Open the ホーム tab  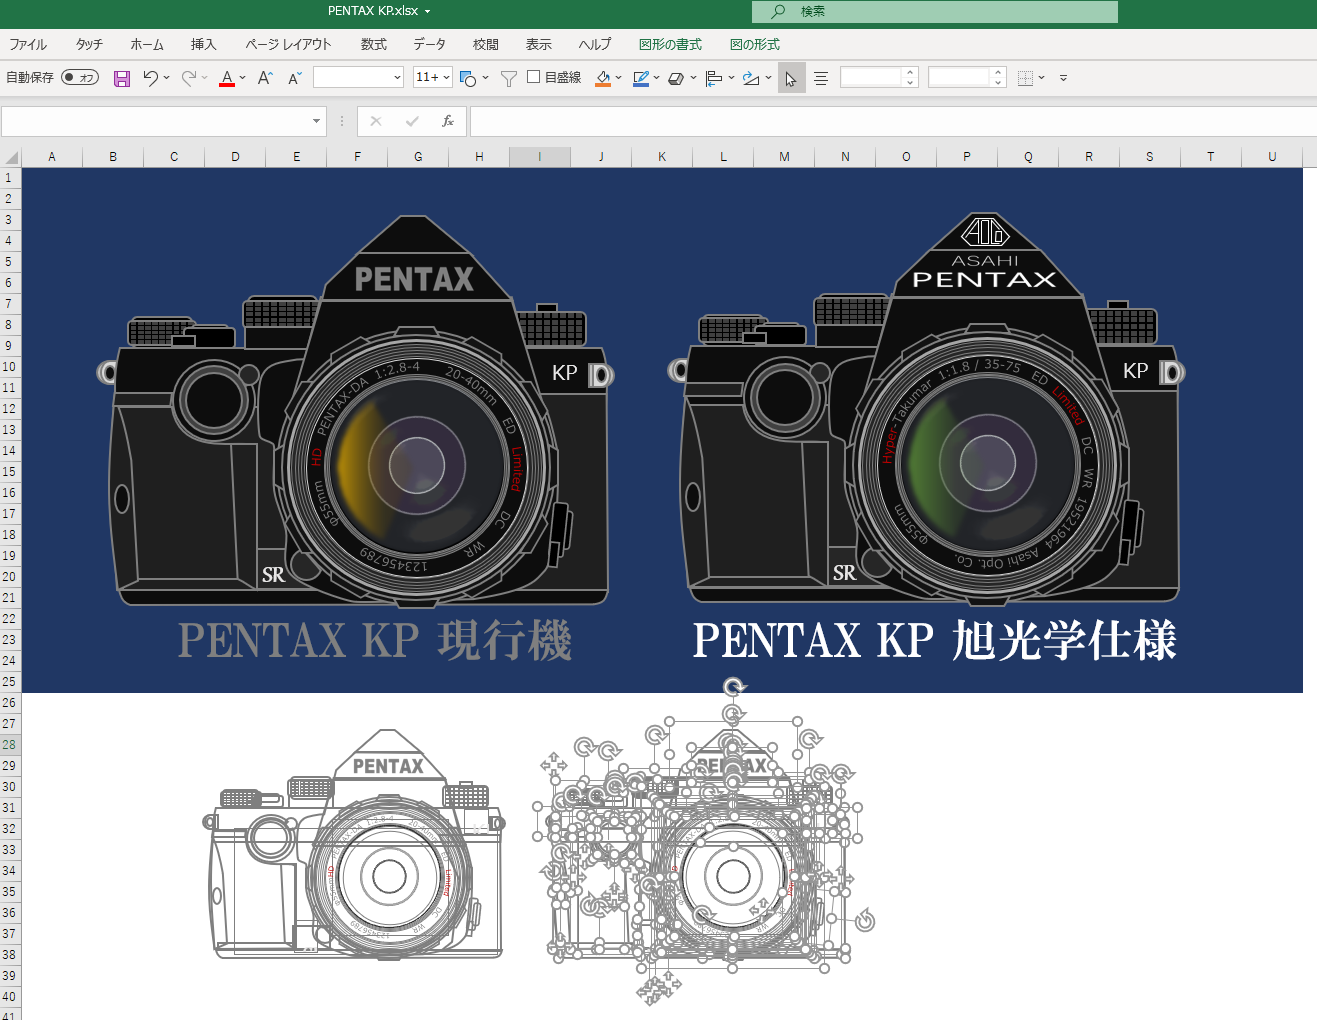coord(147,45)
